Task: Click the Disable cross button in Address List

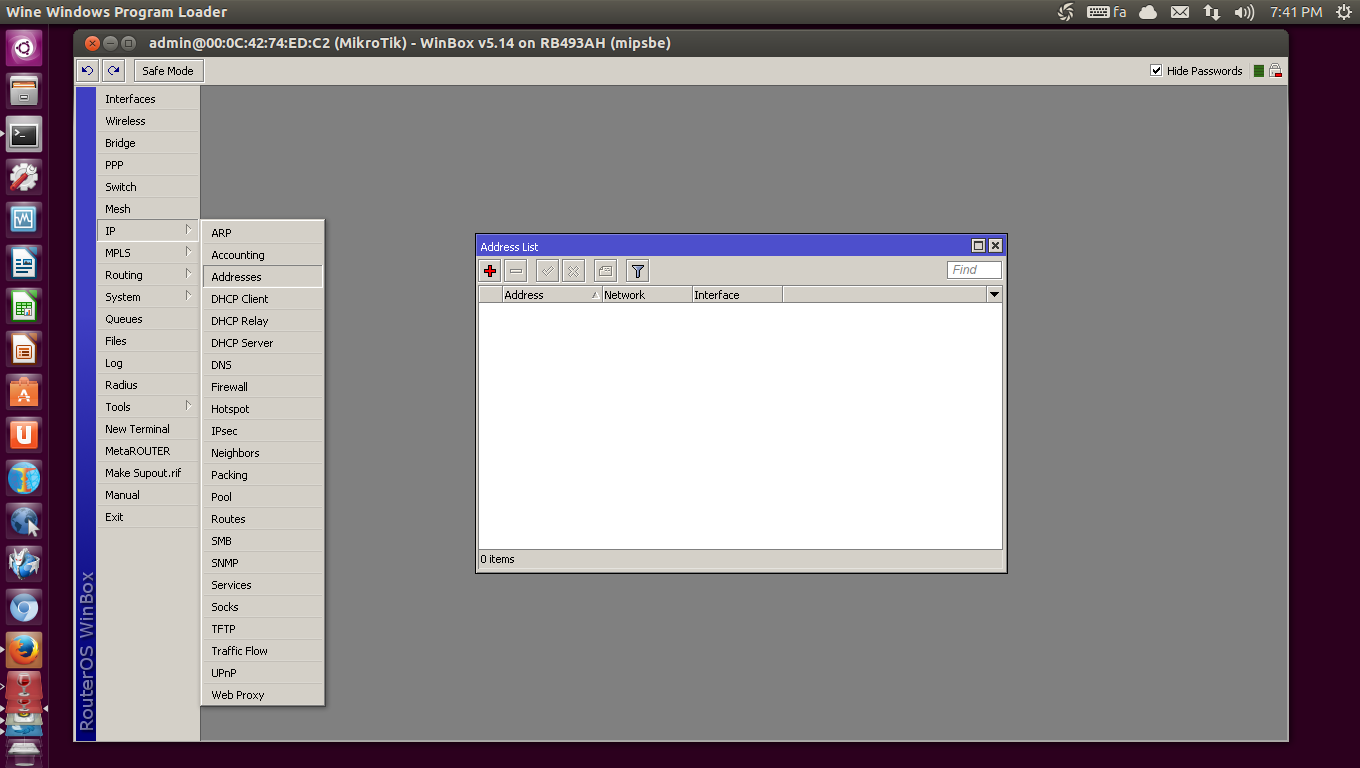Action: (x=573, y=271)
